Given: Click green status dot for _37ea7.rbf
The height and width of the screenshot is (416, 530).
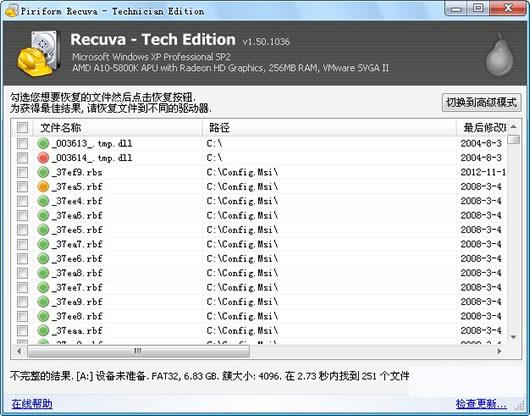Looking at the screenshot, I should (x=43, y=244).
